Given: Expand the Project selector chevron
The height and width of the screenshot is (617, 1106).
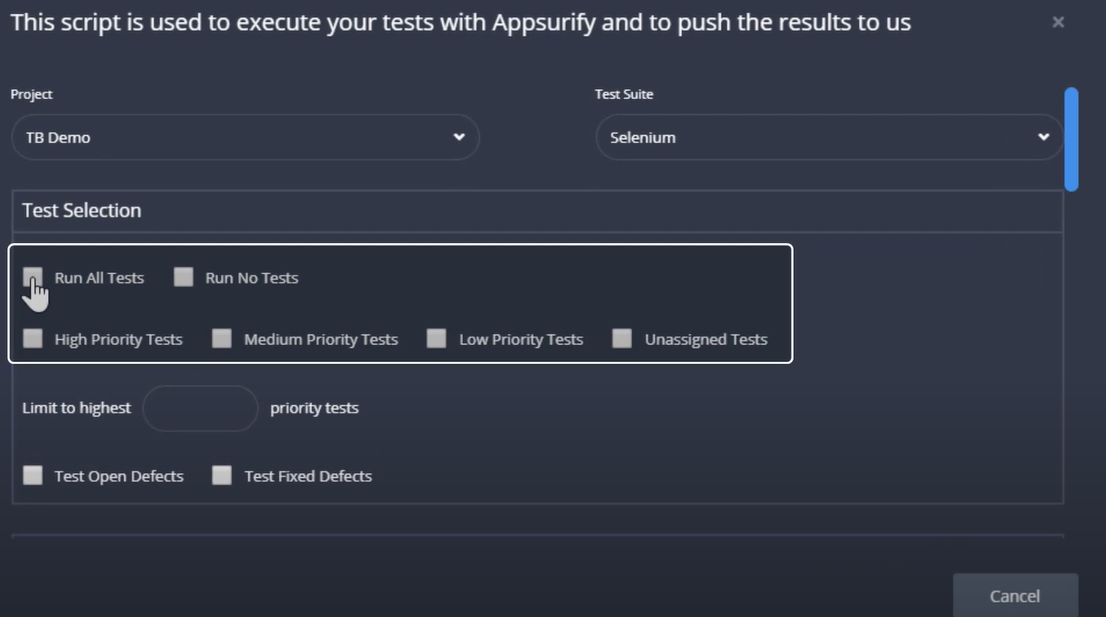Looking at the screenshot, I should coord(458,137).
